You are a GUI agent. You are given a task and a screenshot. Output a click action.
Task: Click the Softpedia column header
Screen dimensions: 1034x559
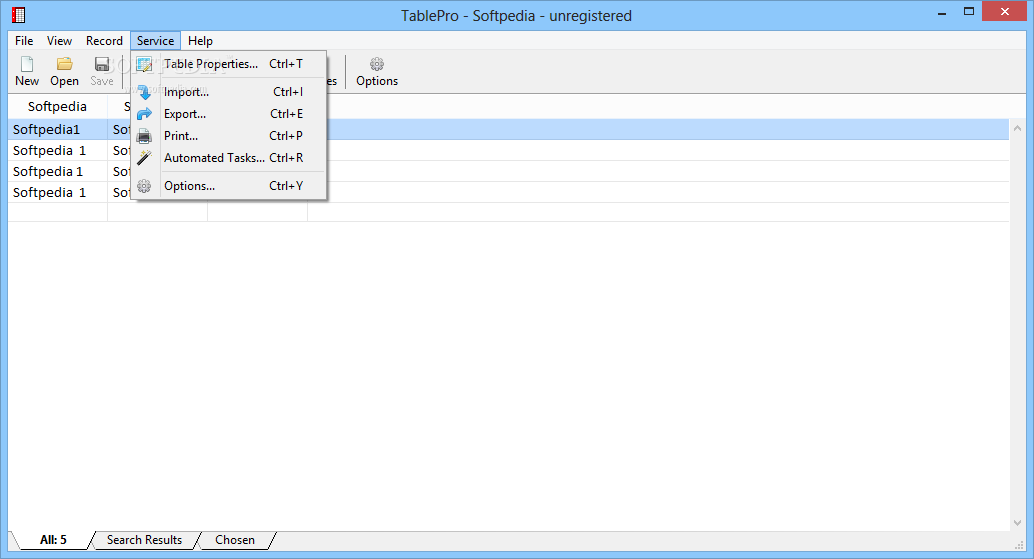(57, 107)
